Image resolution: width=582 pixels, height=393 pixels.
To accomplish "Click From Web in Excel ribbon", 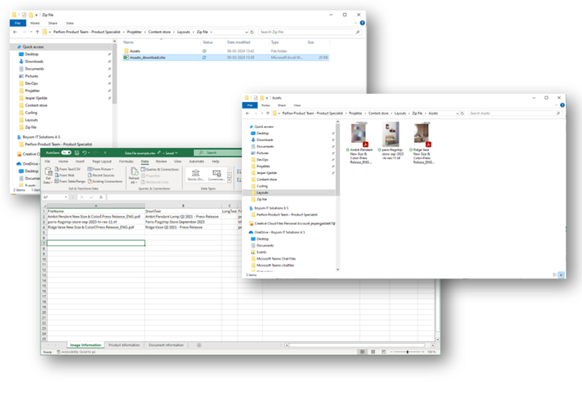I will click(65, 175).
